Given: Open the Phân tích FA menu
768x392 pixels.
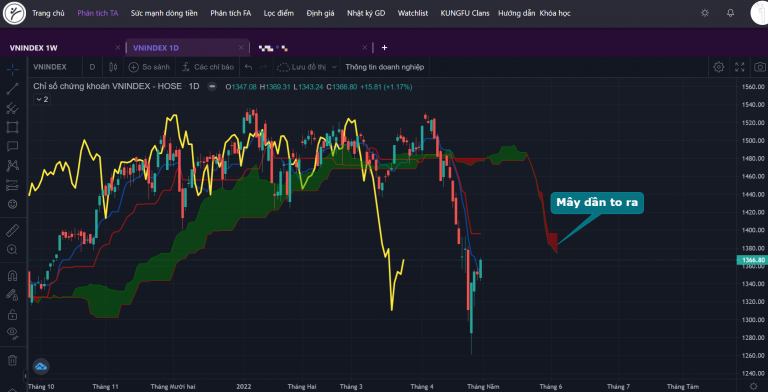Looking at the screenshot, I should [231, 13].
